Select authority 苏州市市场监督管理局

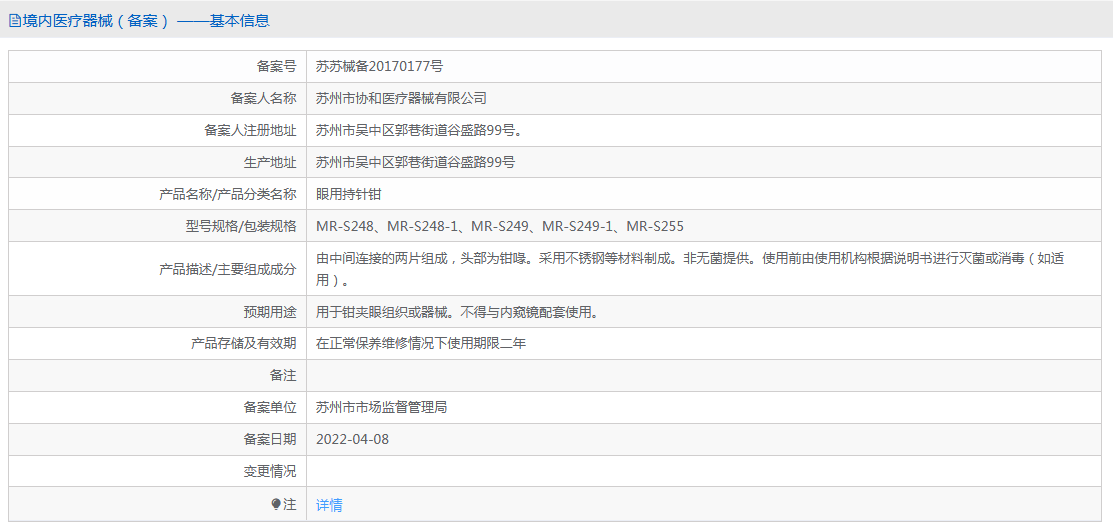(381, 407)
